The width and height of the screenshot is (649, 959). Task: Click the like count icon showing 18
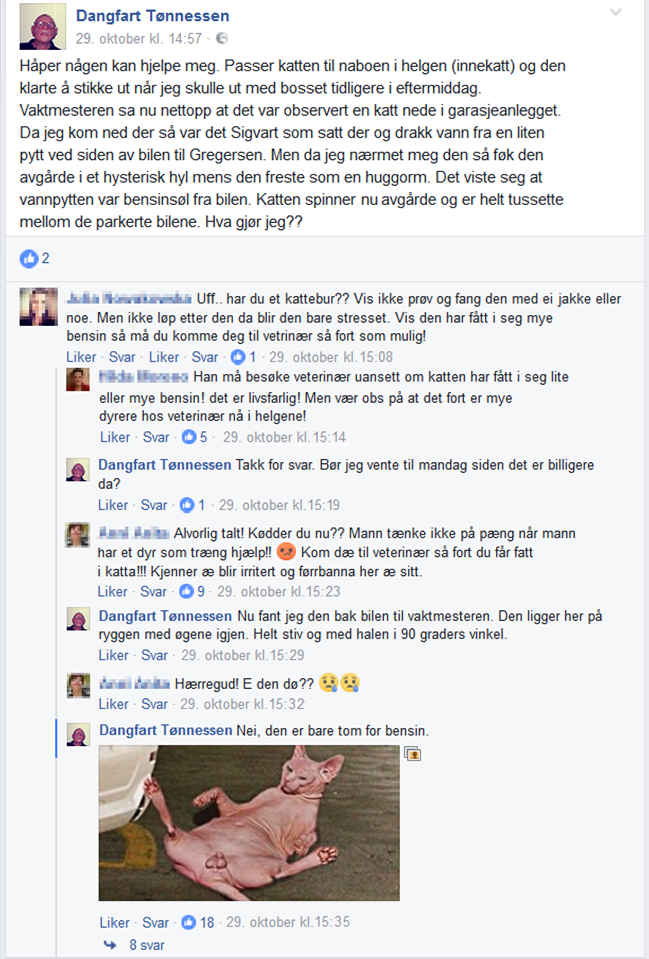click(x=189, y=922)
